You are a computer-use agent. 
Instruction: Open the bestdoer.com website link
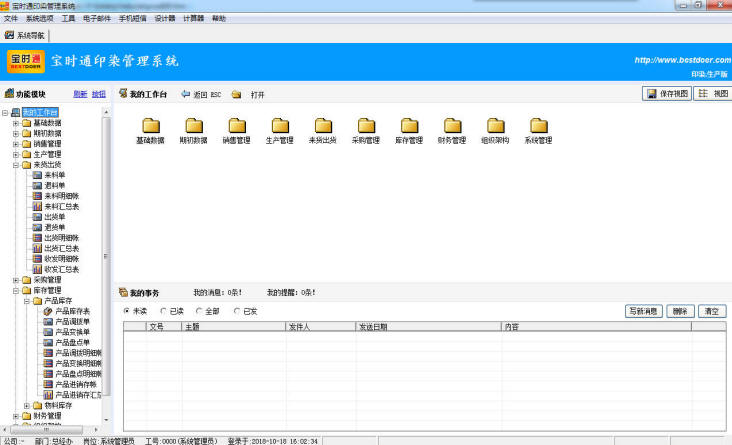683,60
